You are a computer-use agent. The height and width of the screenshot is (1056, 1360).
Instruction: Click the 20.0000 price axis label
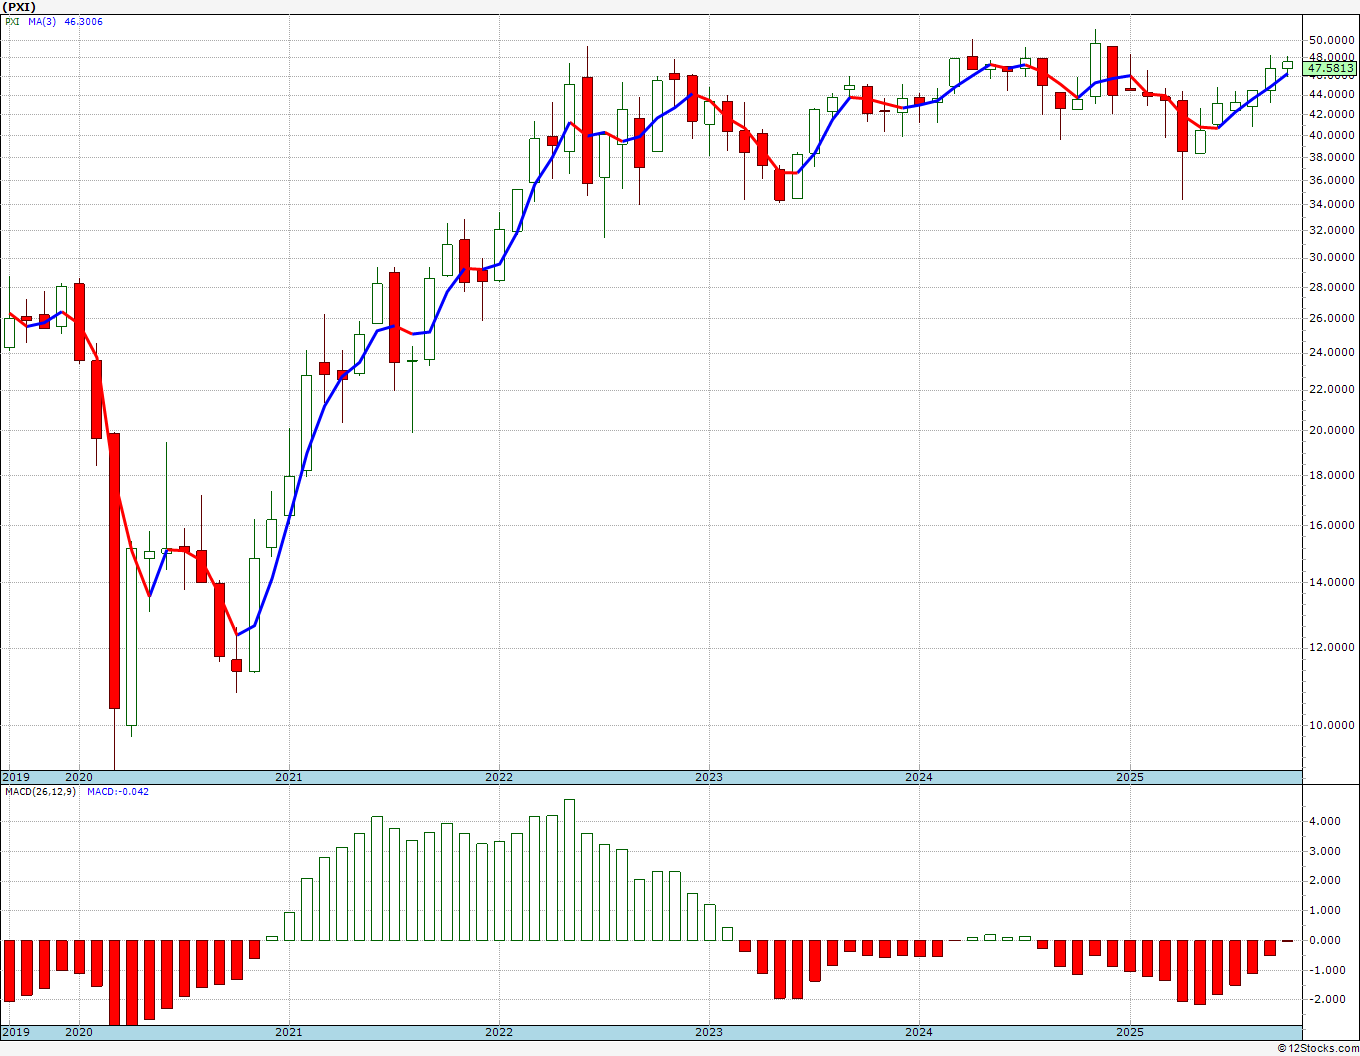(x=1331, y=430)
